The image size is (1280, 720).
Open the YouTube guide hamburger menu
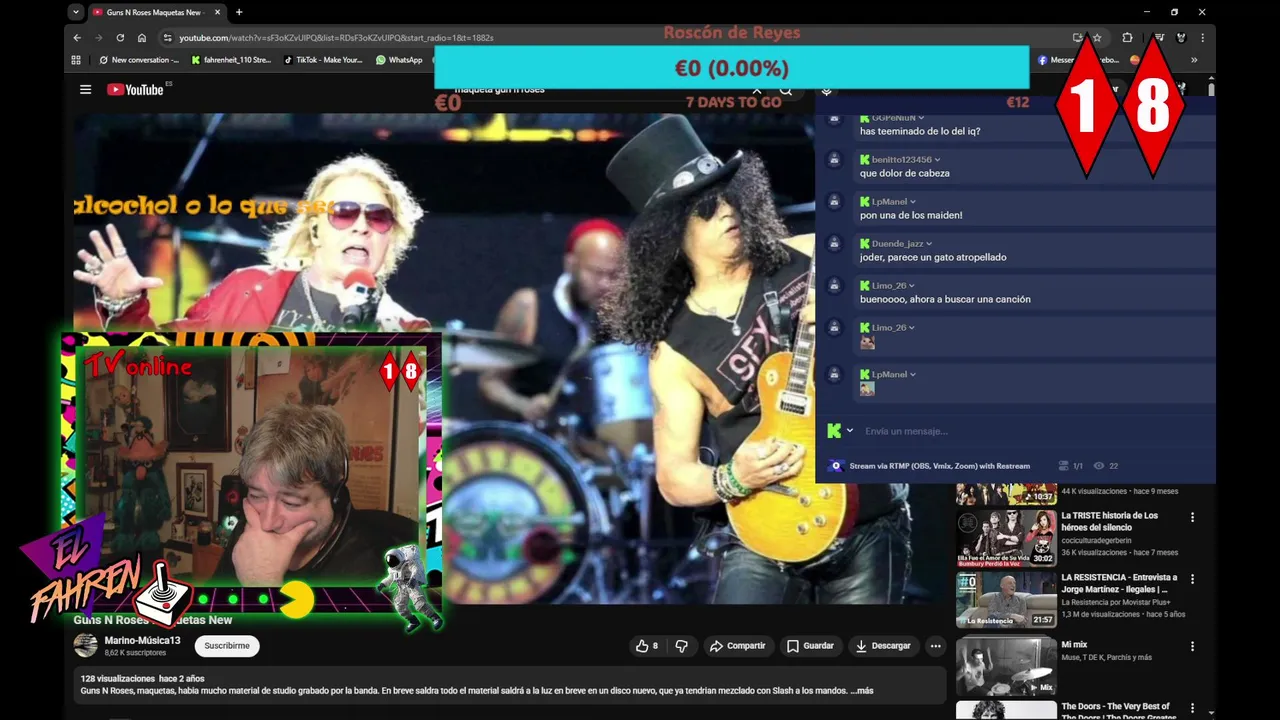(x=85, y=89)
